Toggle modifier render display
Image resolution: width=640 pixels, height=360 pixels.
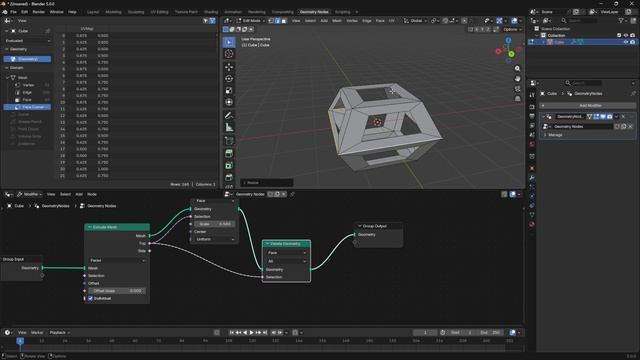click(x=609, y=117)
